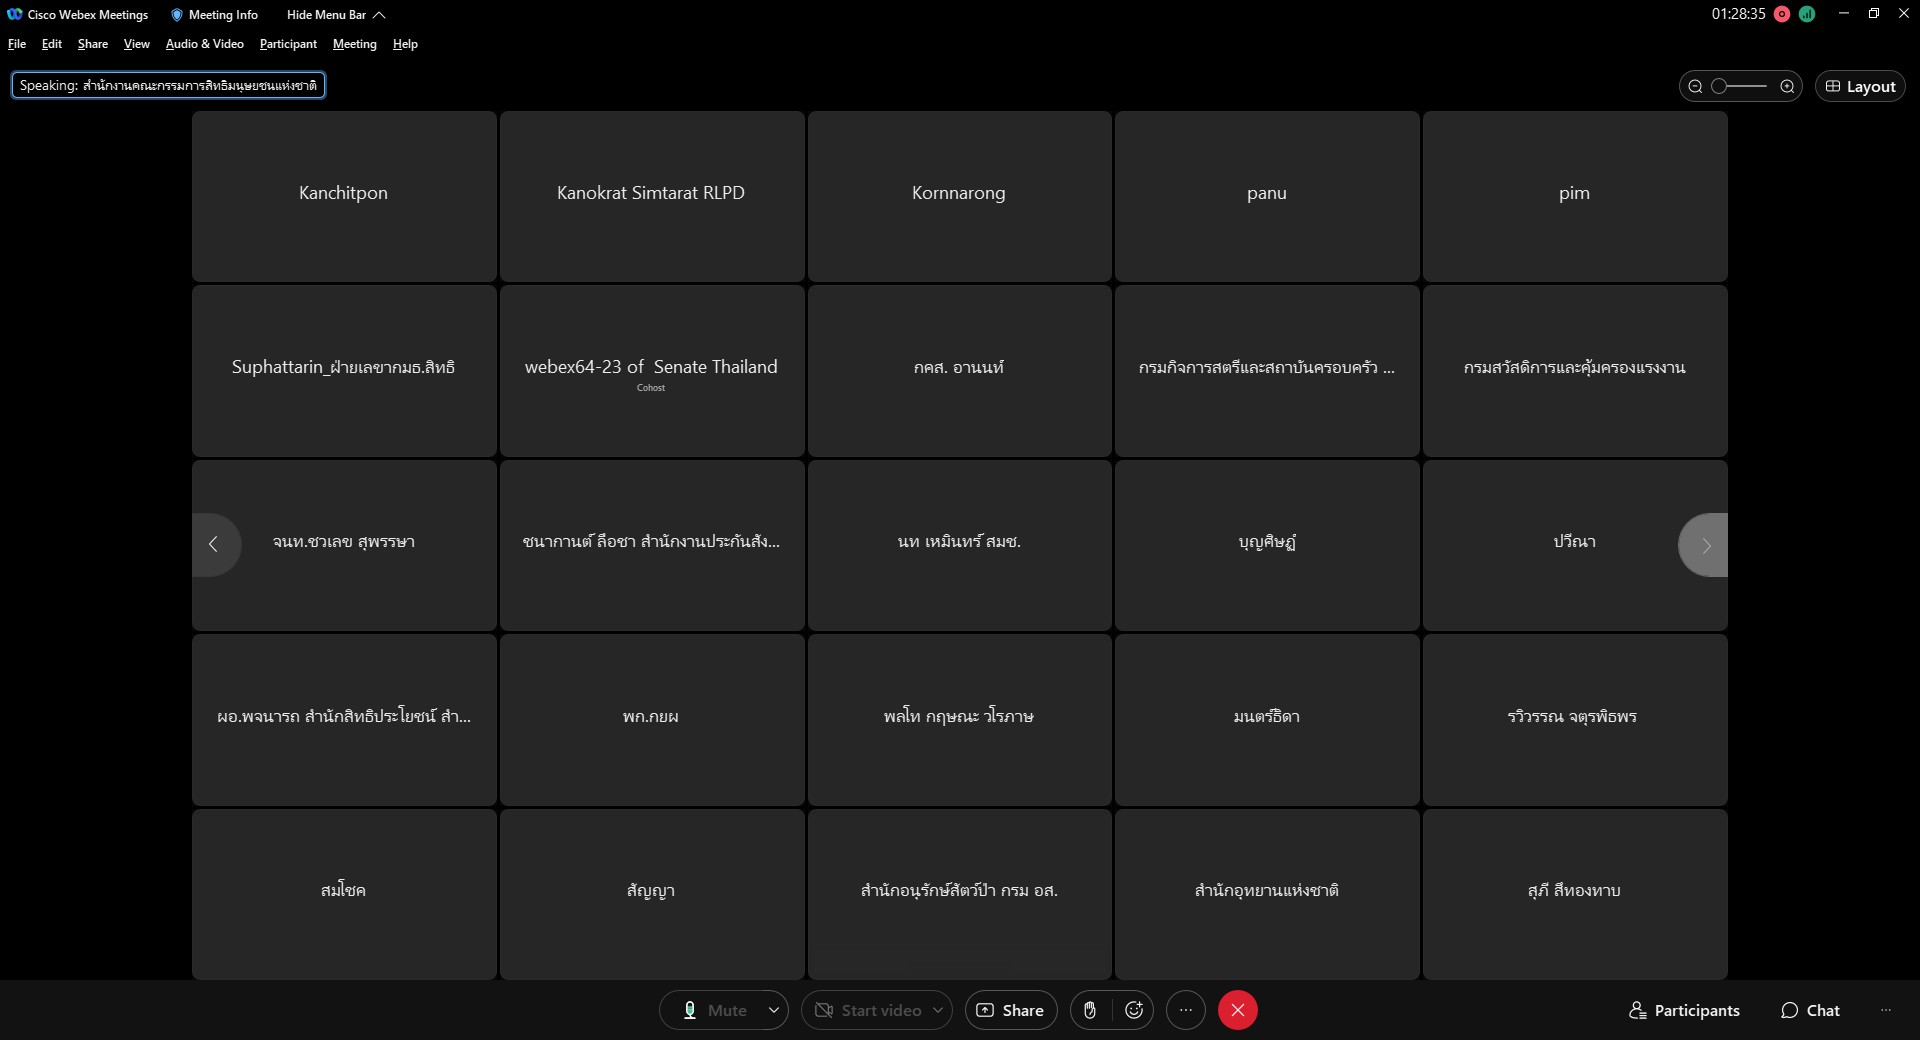Hide the menu bar with Hide Menu Bar
Image resolution: width=1920 pixels, height=1040 pixels.
pyautogui.click(x=336, y=15)
